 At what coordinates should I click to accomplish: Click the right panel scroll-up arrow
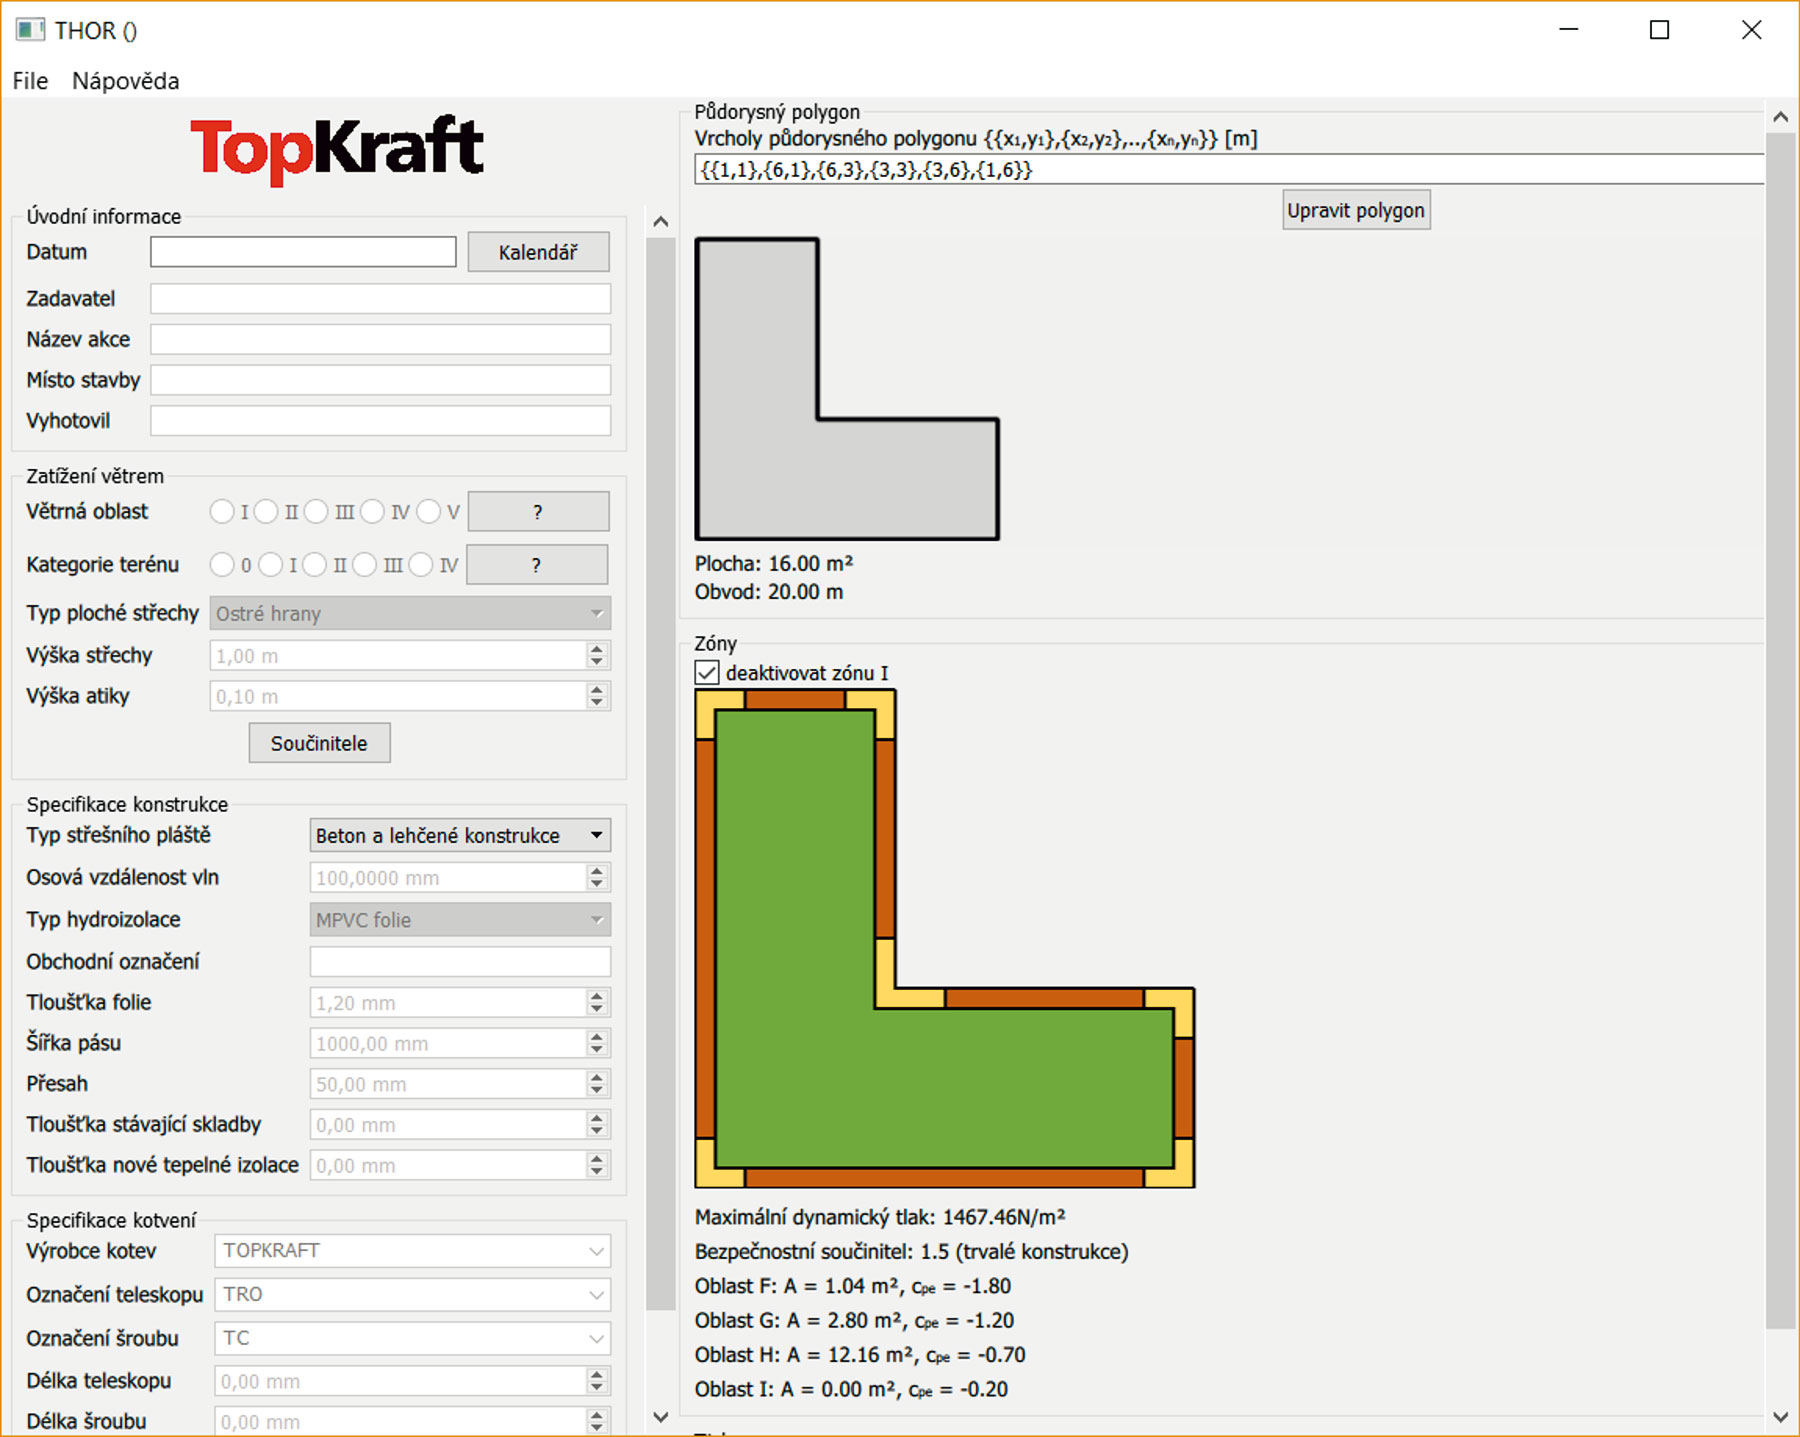[1780, 118]
